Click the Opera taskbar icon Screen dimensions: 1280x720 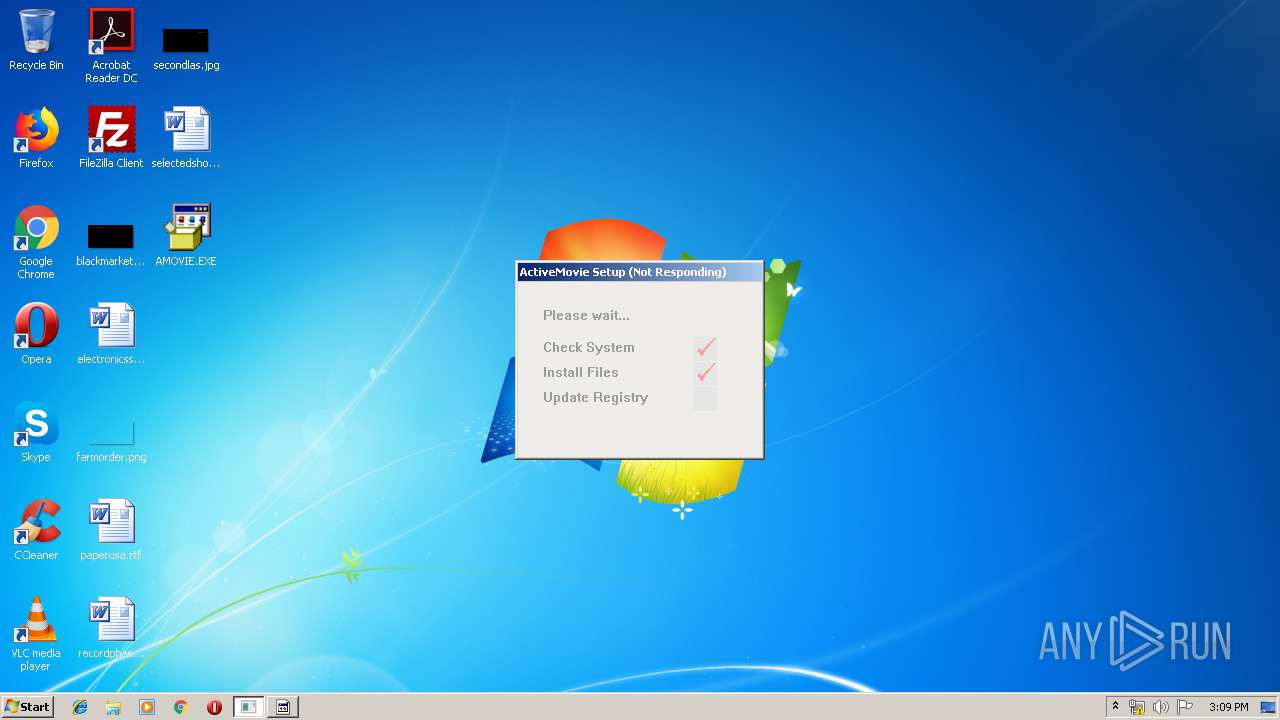coord(214,707)
